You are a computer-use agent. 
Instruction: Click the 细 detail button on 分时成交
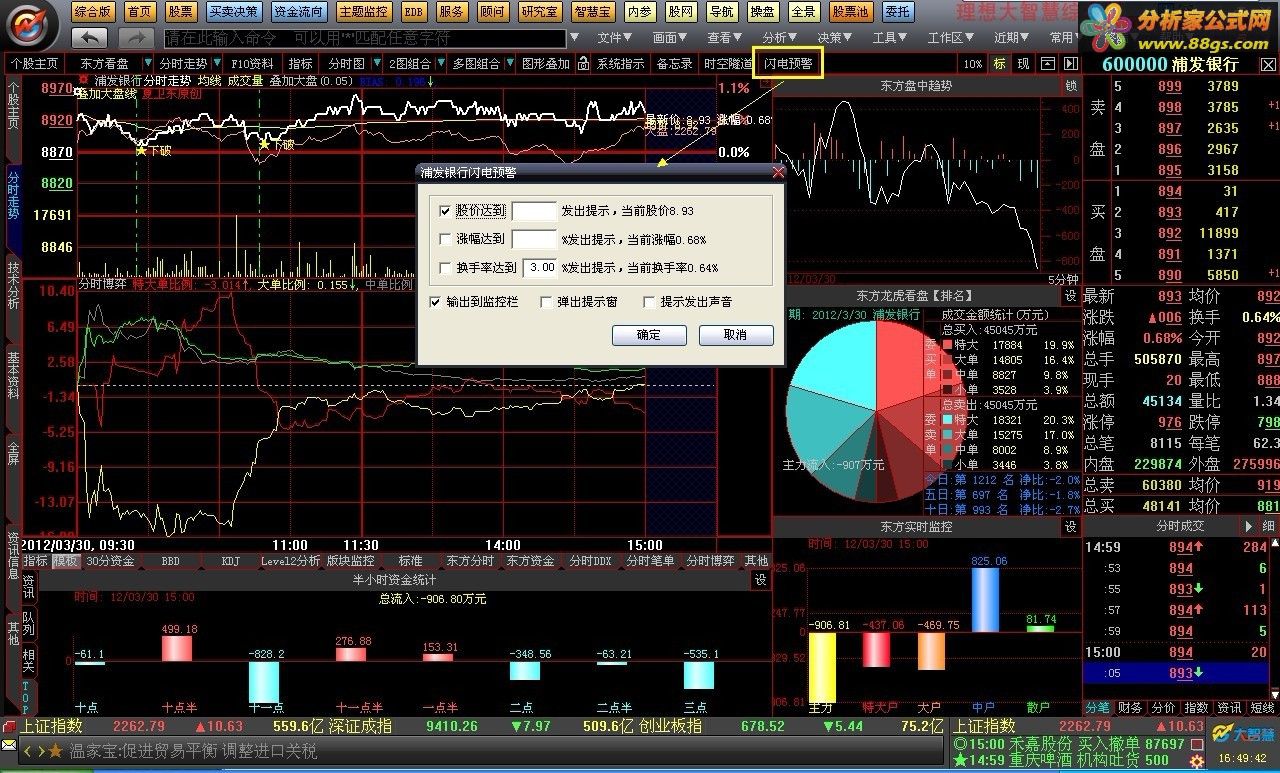coord(1267,526)
